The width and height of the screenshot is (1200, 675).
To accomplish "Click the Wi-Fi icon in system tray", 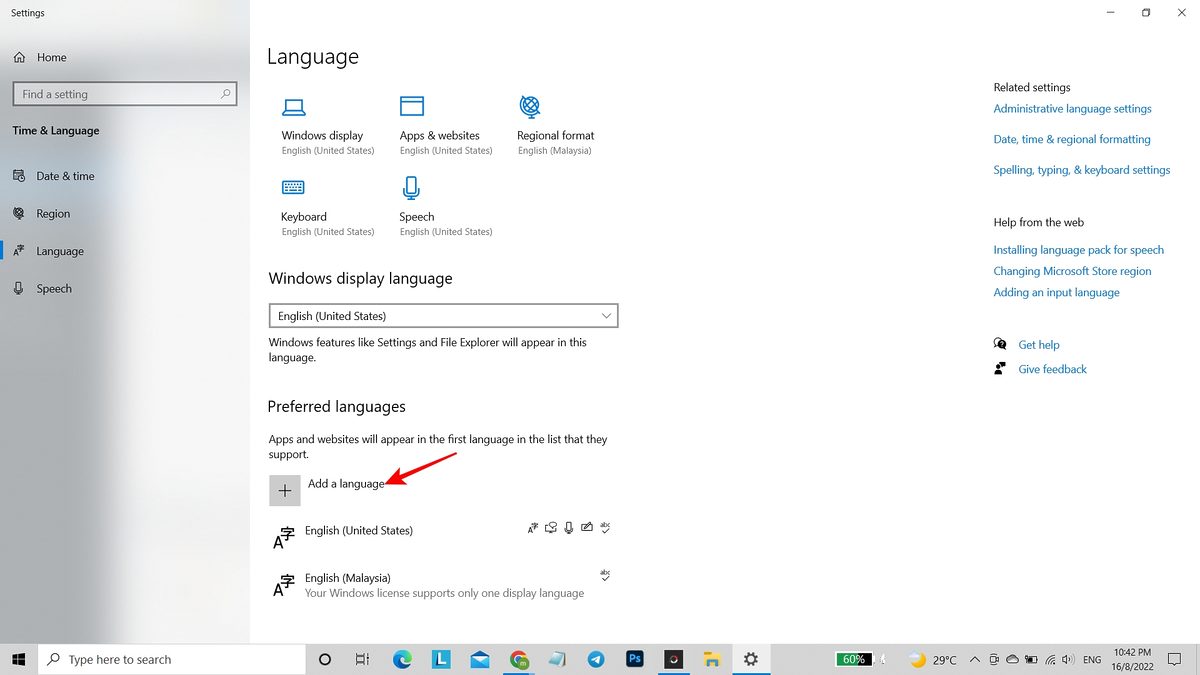I will 1051,660.
